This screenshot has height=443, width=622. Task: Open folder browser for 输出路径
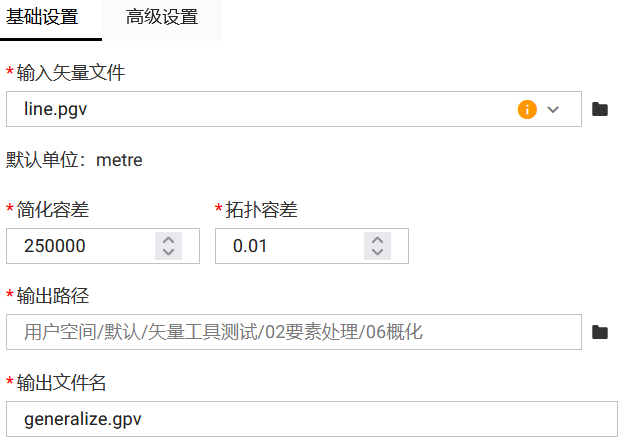point(600,332)
